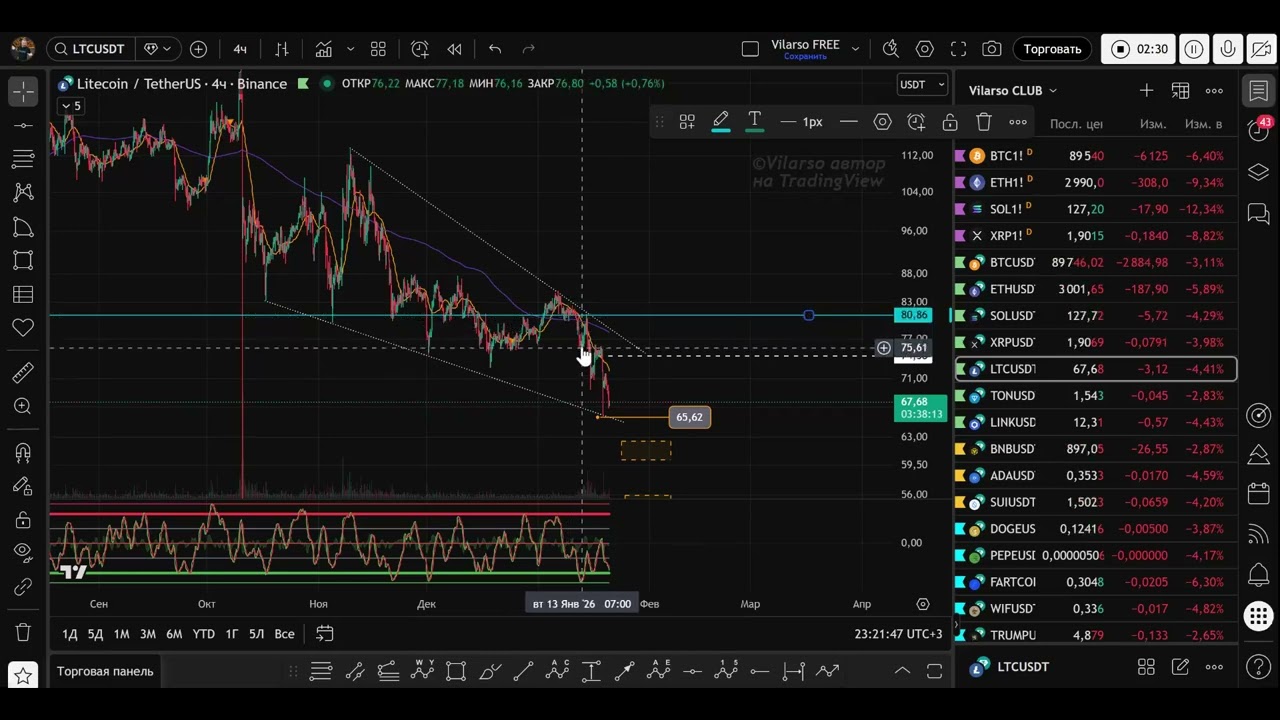Take a chart snapshot with camera

click(992, 49)
